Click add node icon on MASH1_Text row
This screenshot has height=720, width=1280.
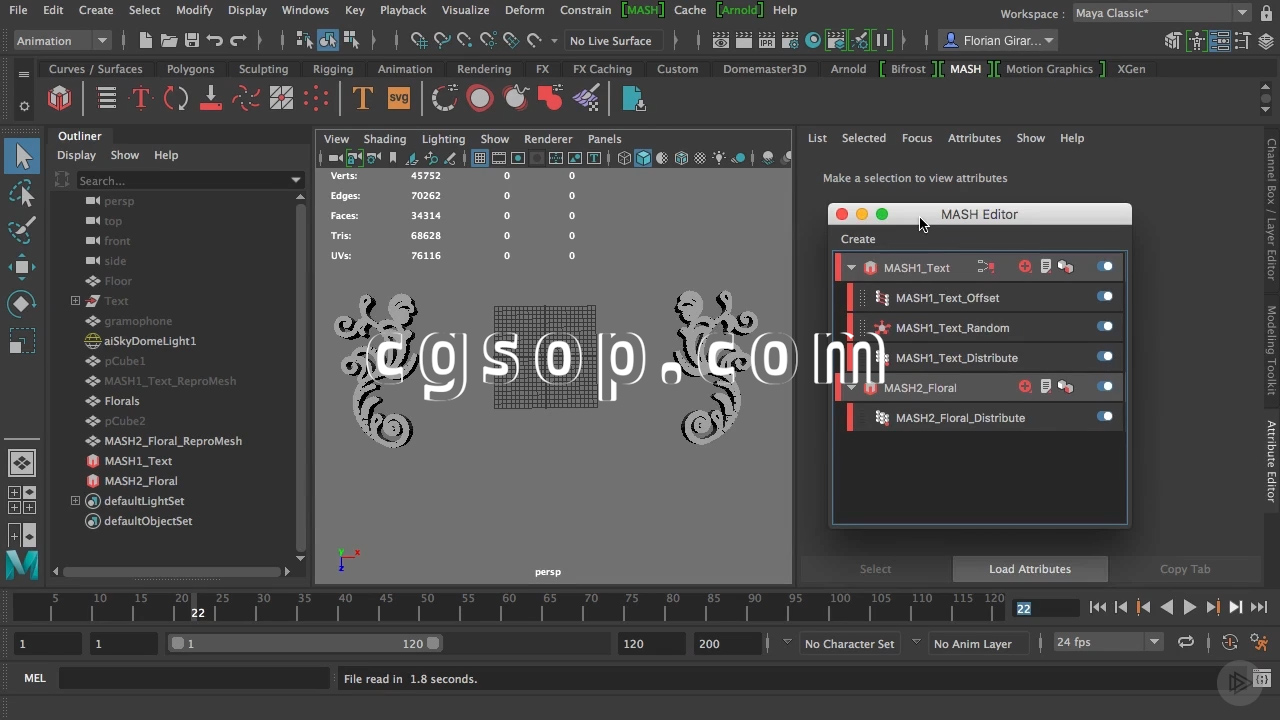coord(1025,267)
